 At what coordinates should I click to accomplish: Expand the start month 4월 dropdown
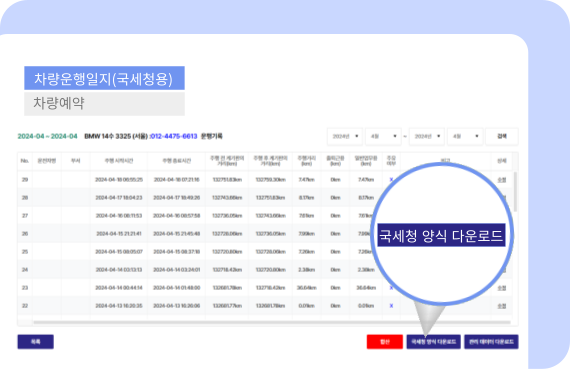(383, 136)
